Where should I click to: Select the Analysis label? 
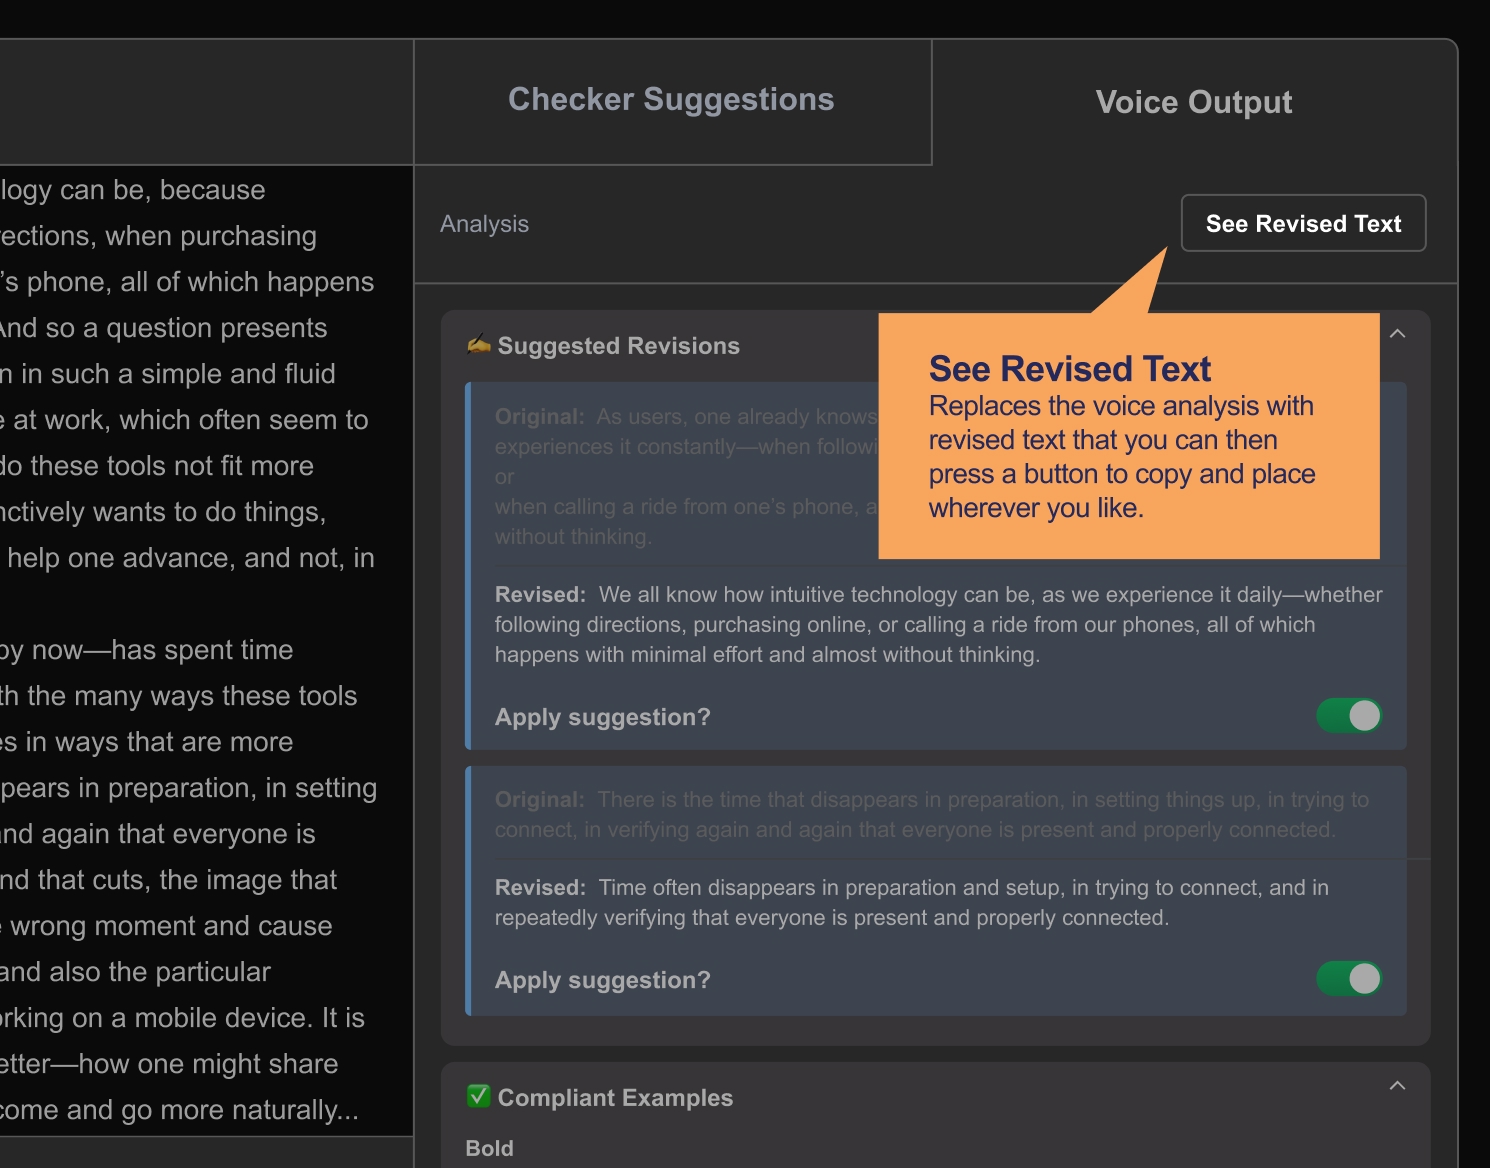pyautogui.click(x=484, y=224)
